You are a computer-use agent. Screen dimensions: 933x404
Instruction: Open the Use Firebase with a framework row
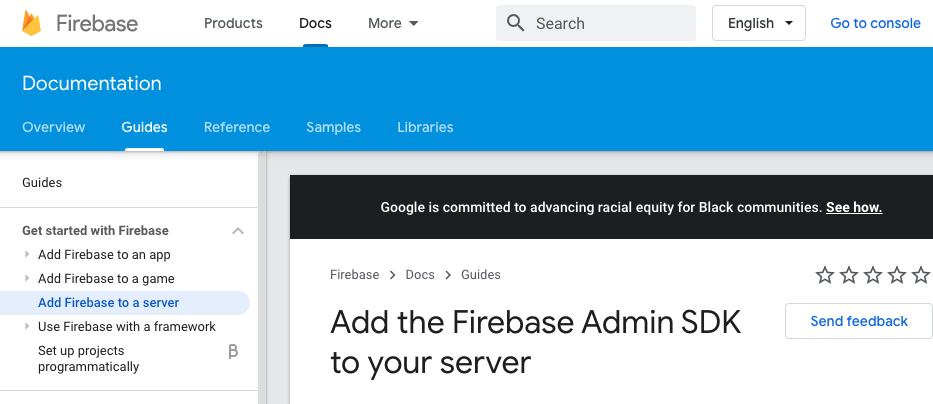click(127, 327)
